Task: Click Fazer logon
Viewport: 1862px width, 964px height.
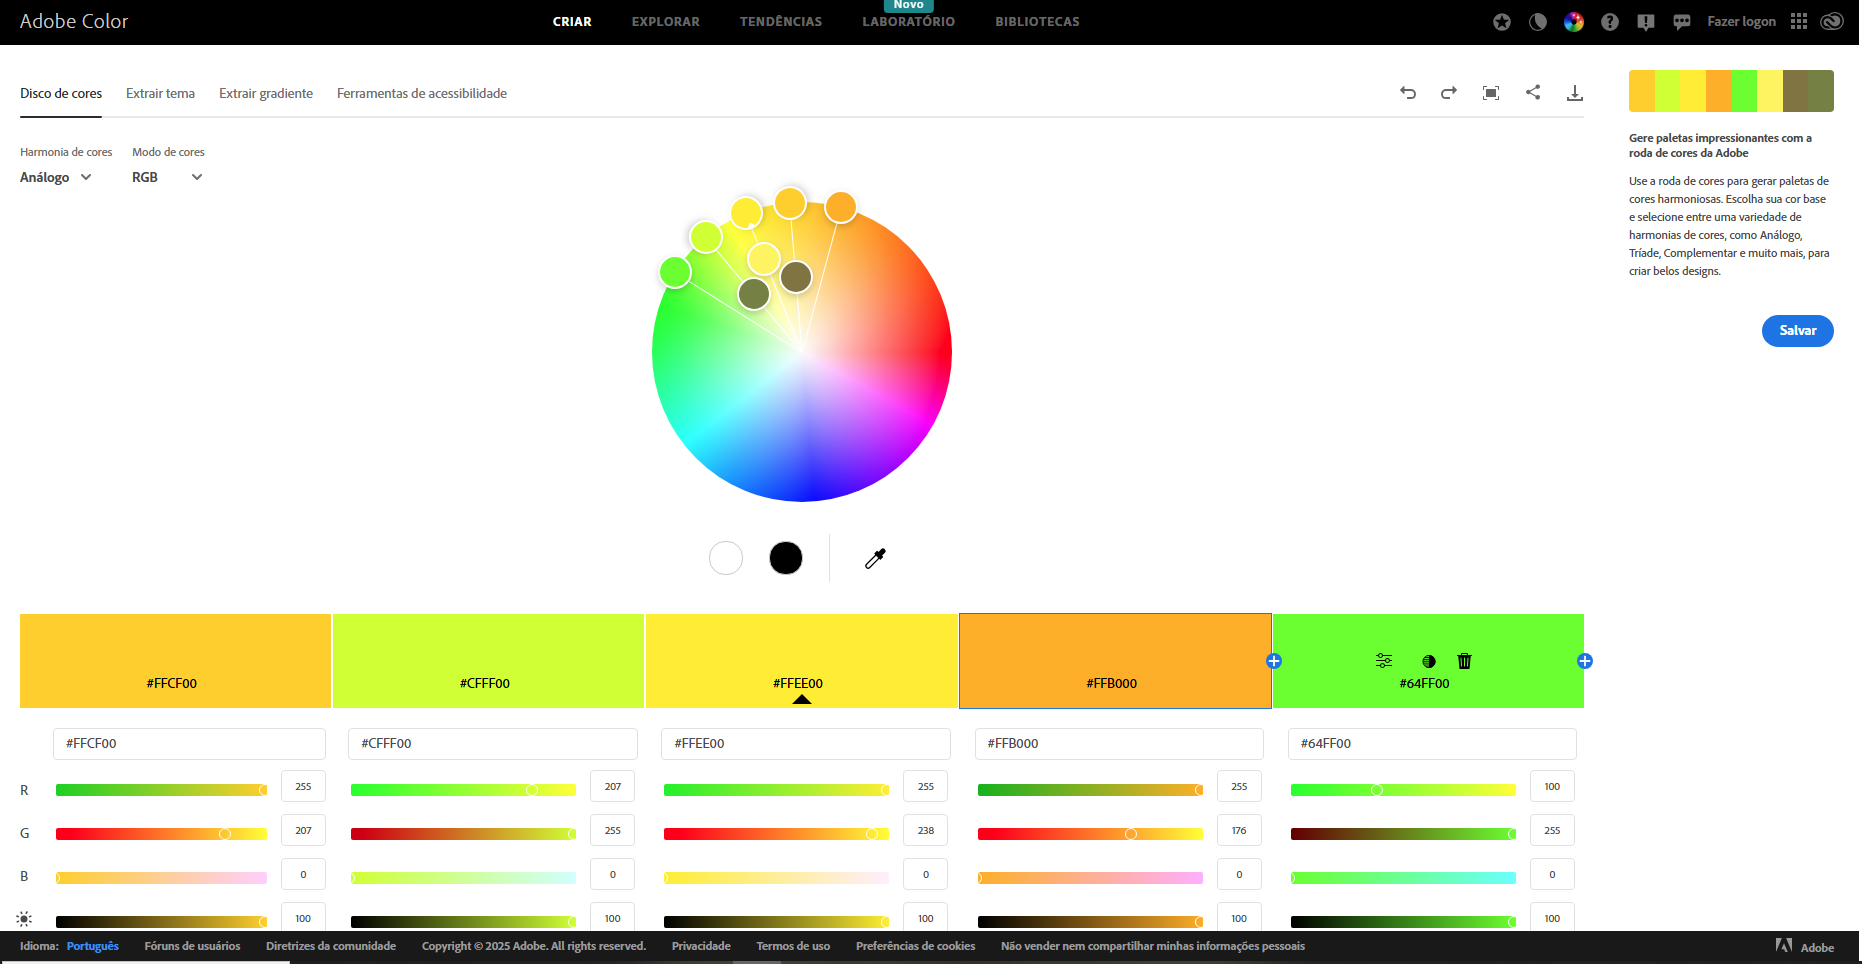Action: (x=1742, y=22)
